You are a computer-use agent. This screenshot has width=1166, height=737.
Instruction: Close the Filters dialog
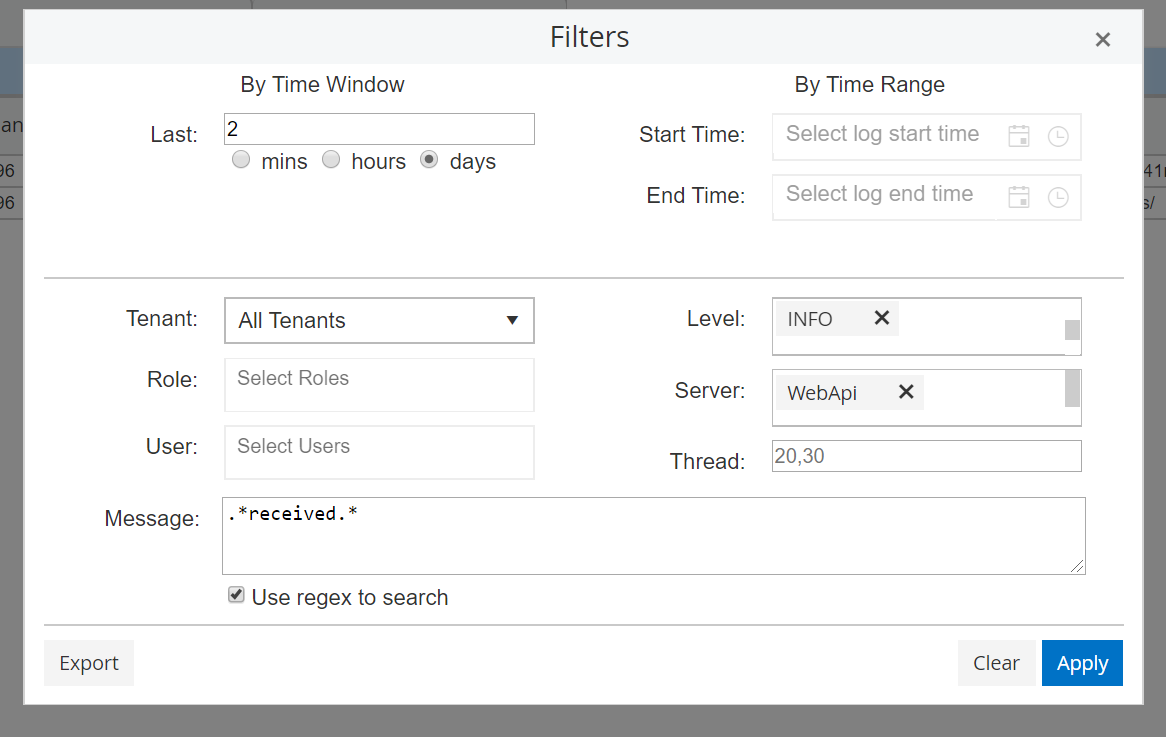pos(1103,40)
